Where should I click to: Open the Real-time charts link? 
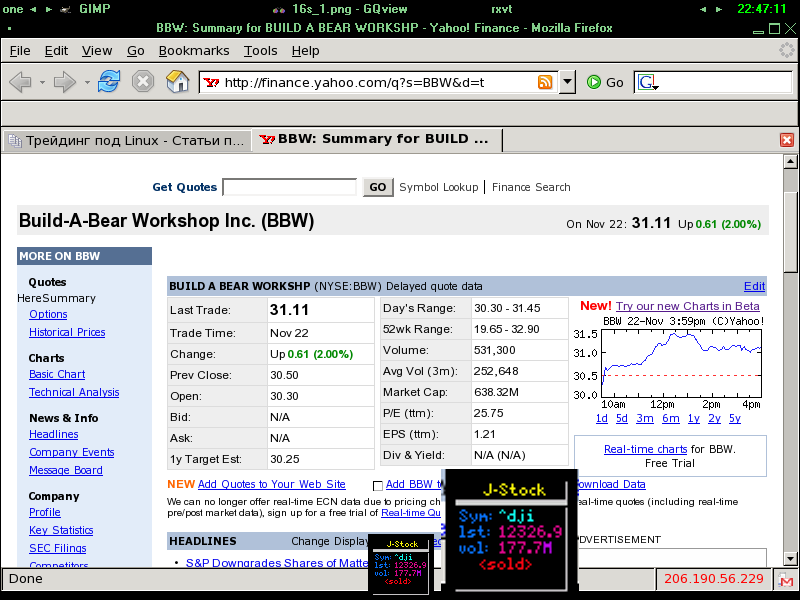point(645,449)
